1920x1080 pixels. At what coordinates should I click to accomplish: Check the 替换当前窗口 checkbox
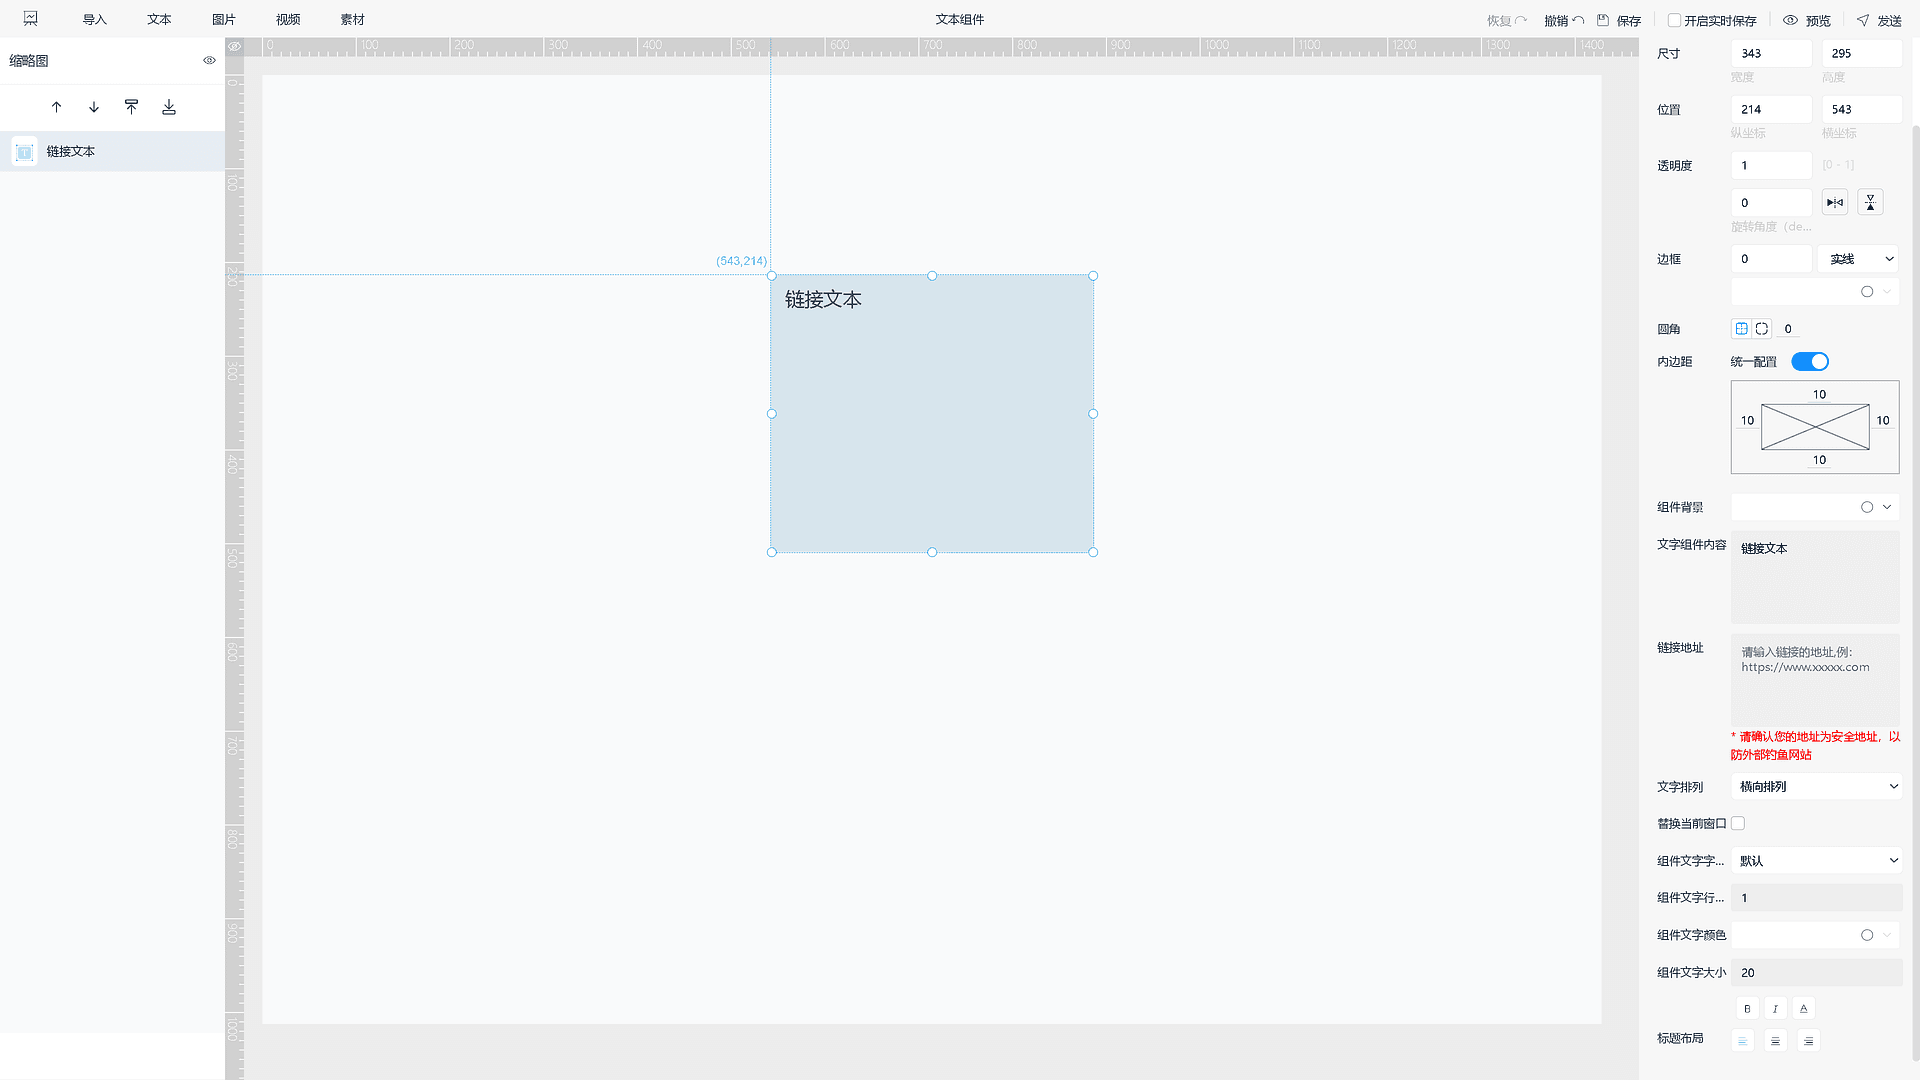pos(1738,824)
